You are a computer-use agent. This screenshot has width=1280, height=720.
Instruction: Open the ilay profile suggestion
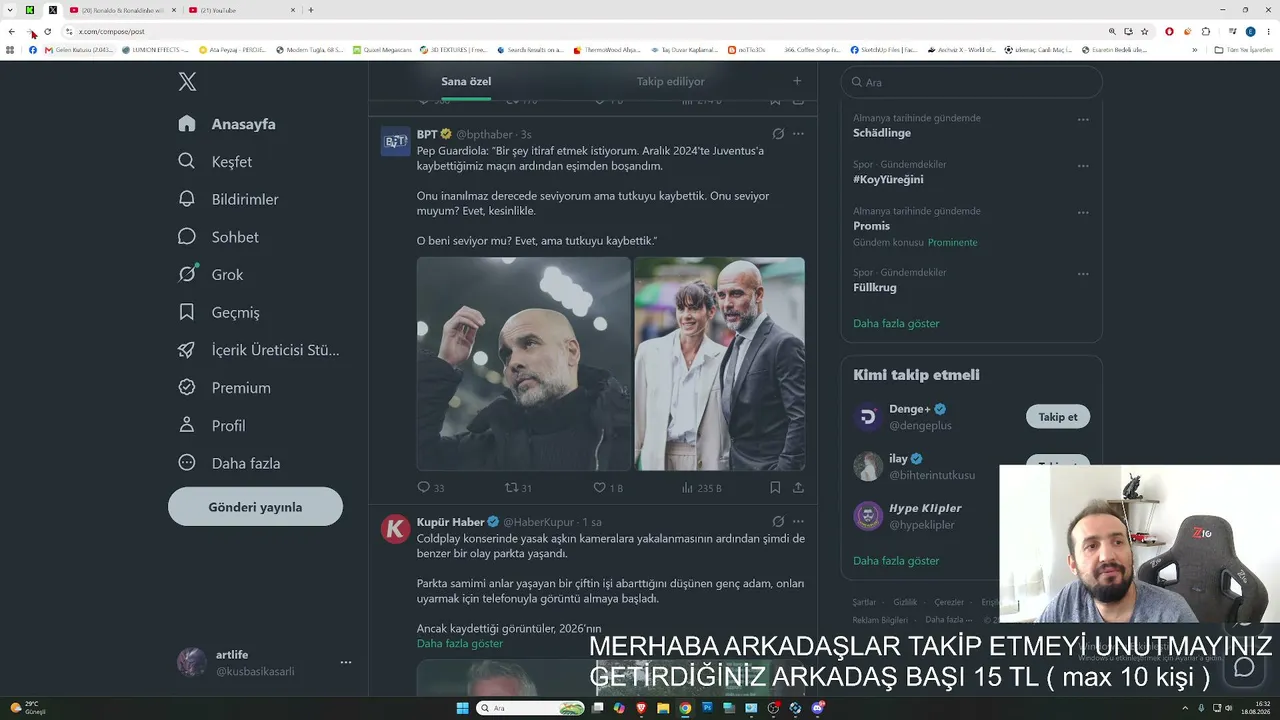tap(898, 459)
